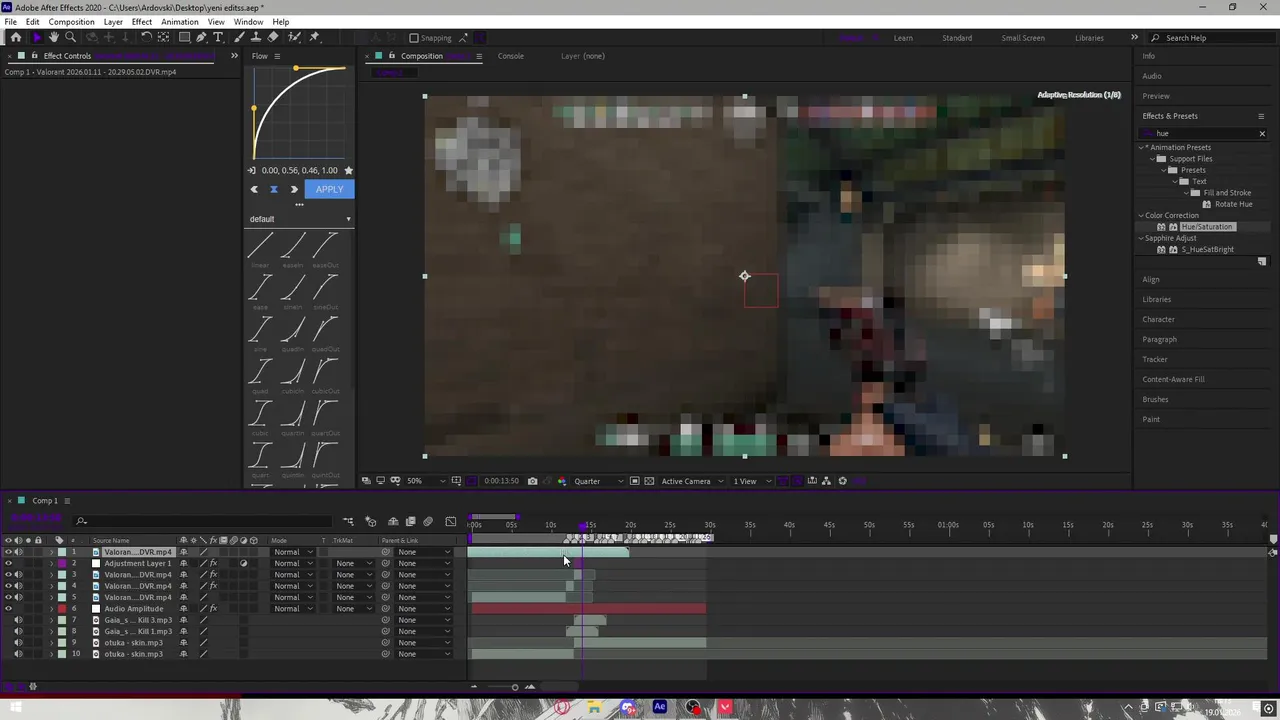Viewport: 1280px width, 720px height.
Task: Open the 1 View layout dropdown
Action: [x=753, y=481]
